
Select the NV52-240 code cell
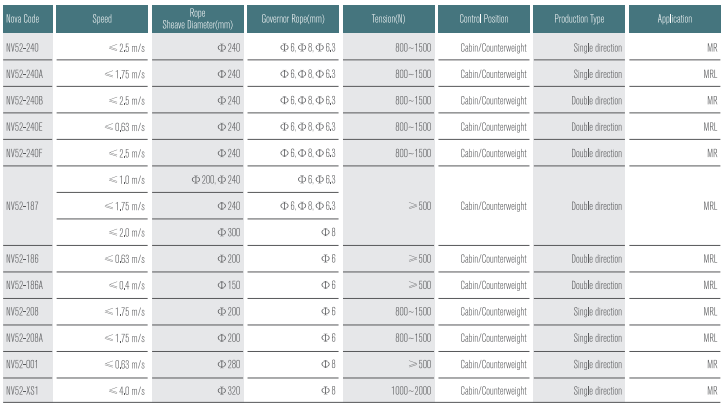point(28,48)
